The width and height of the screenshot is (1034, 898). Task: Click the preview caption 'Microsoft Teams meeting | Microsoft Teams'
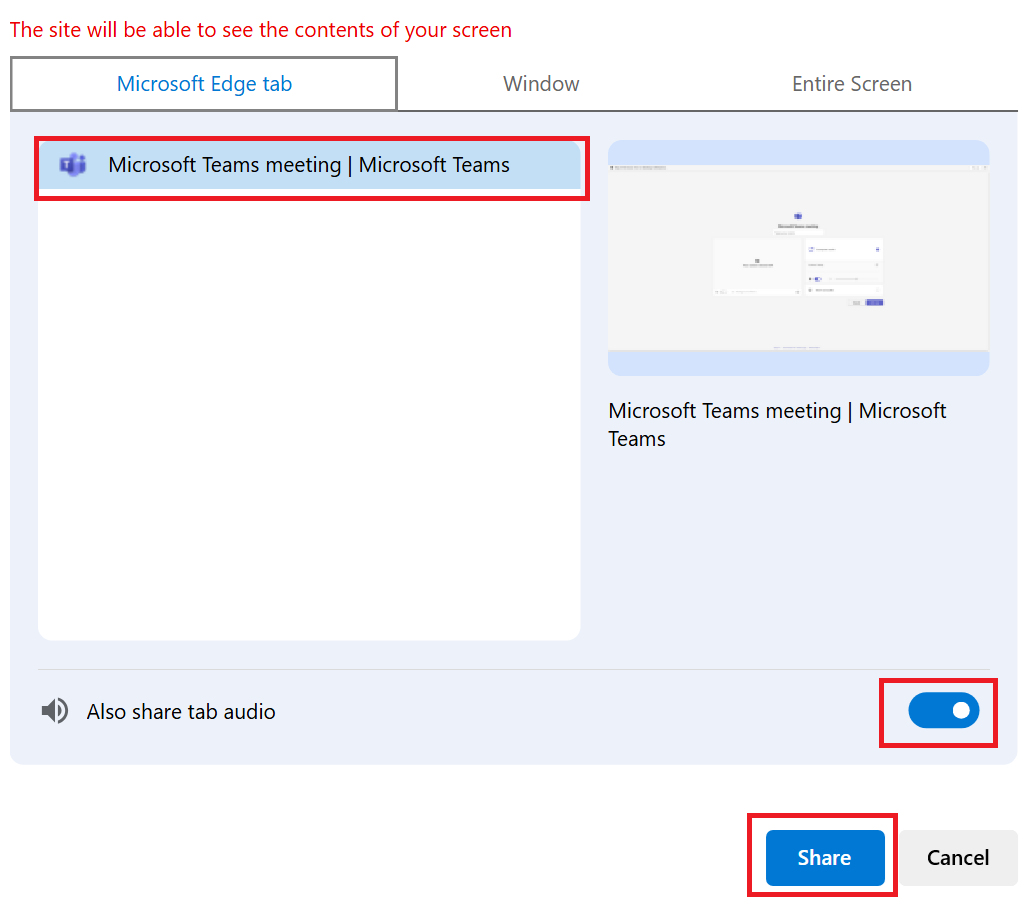(x=777, y=425)
